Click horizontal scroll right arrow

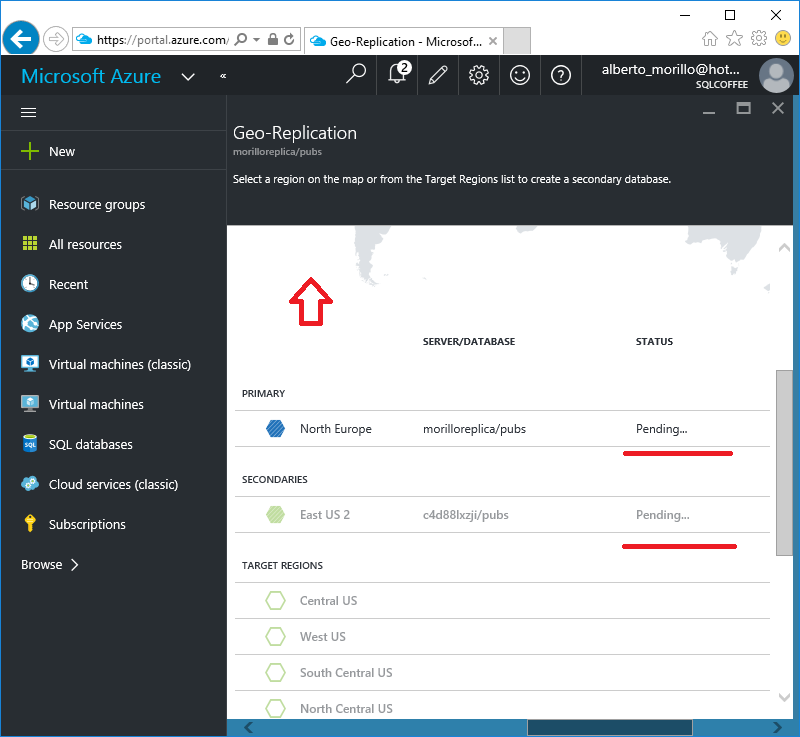[777, 727]
